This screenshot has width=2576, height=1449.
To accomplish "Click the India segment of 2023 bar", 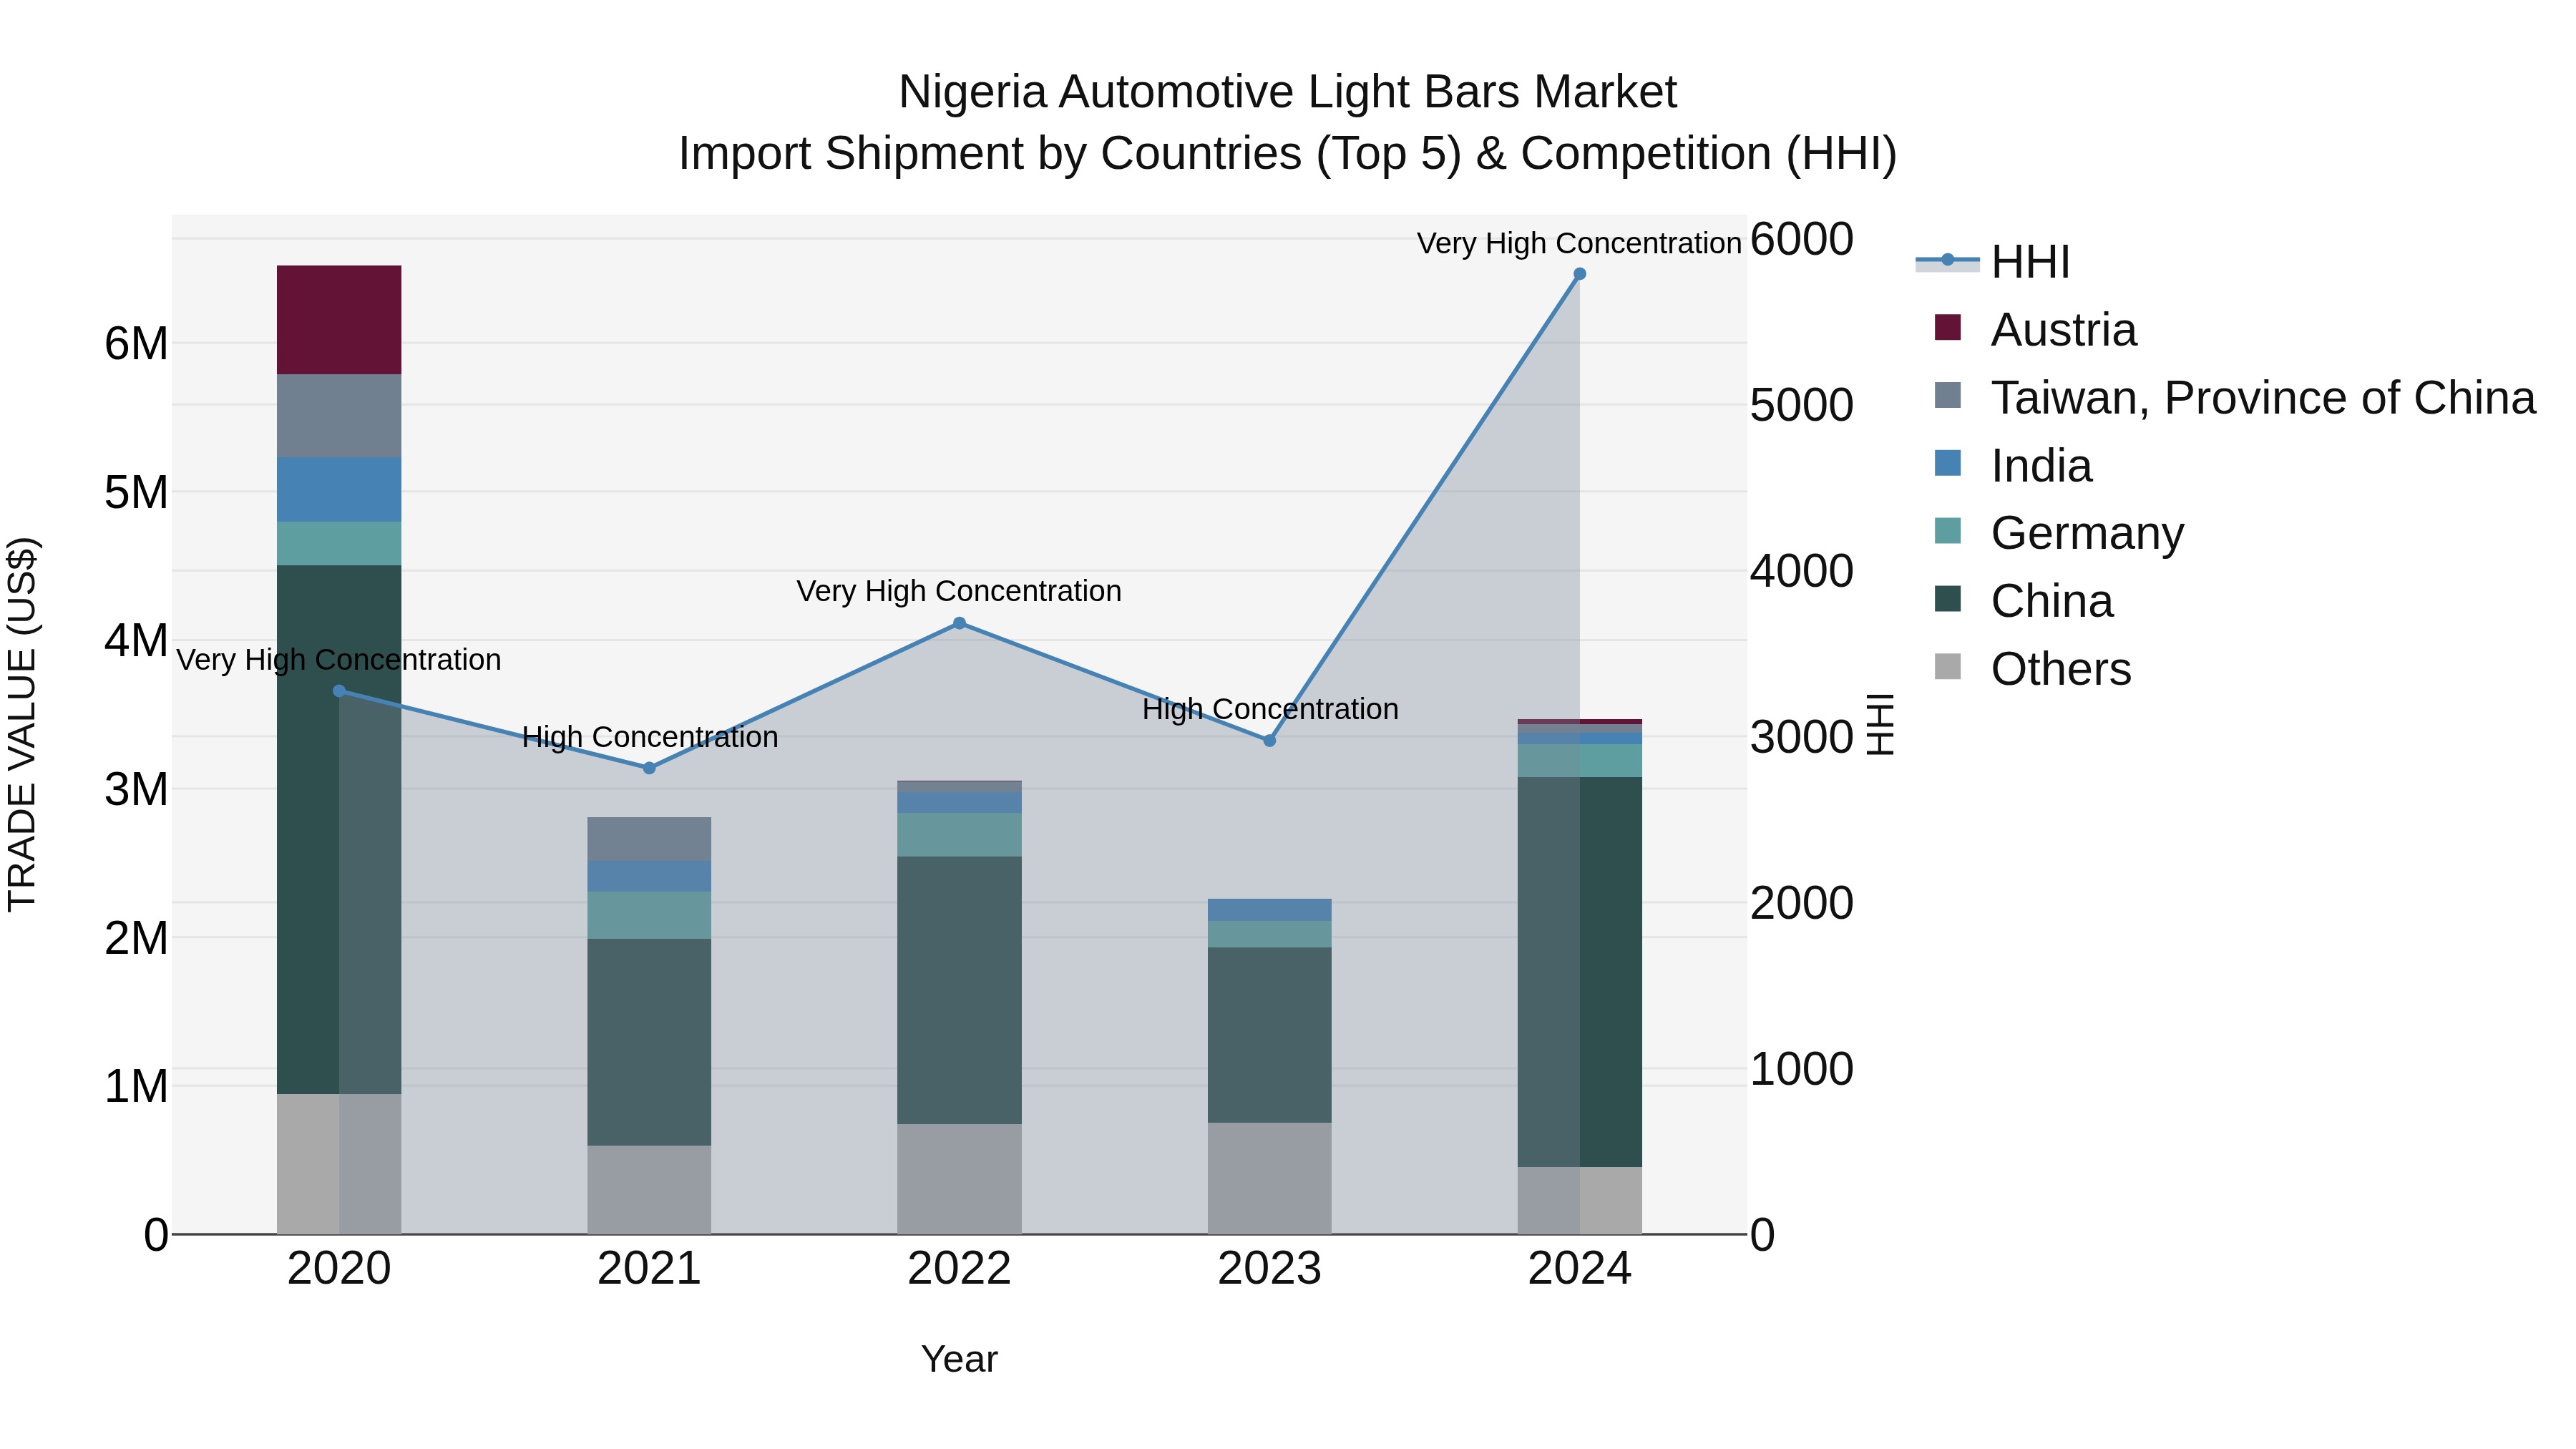I will pyautogui.click(x=1270, y=910).
